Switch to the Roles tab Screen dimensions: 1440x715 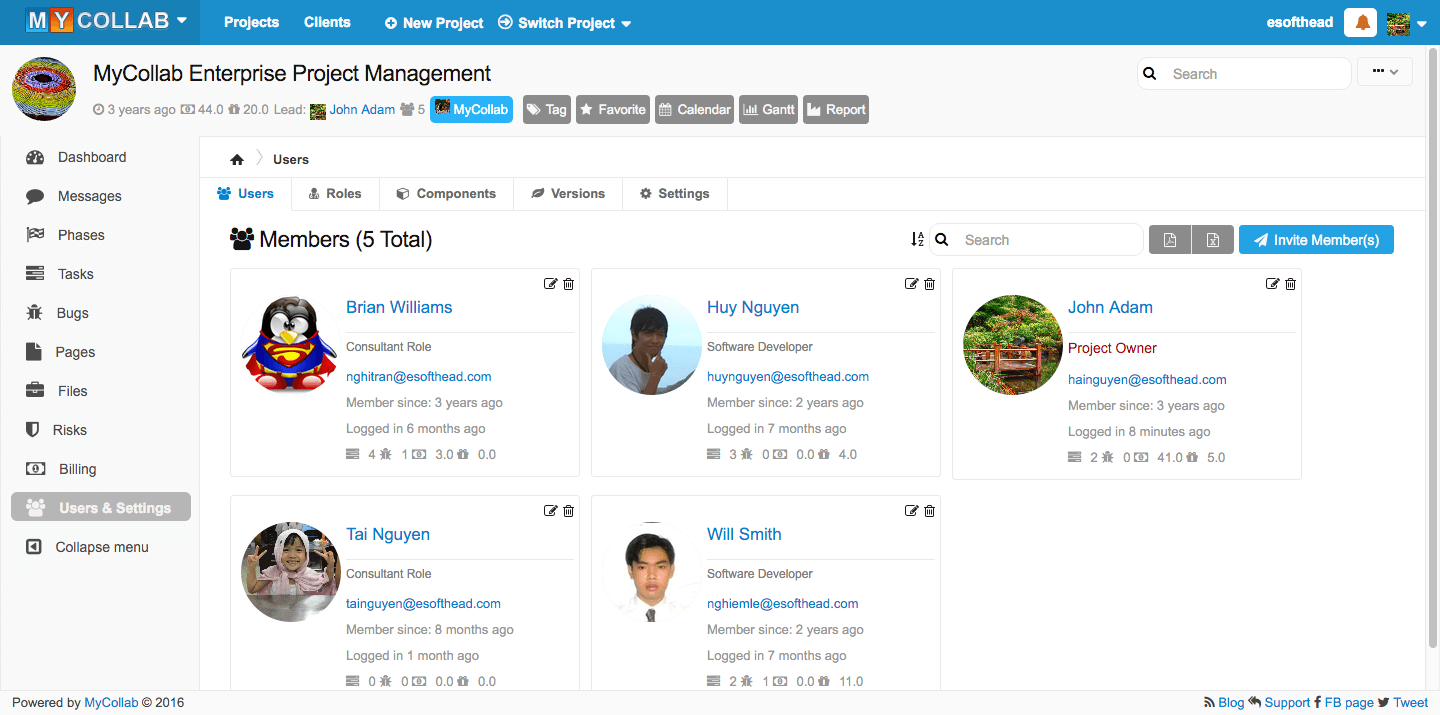pos(335,194)
